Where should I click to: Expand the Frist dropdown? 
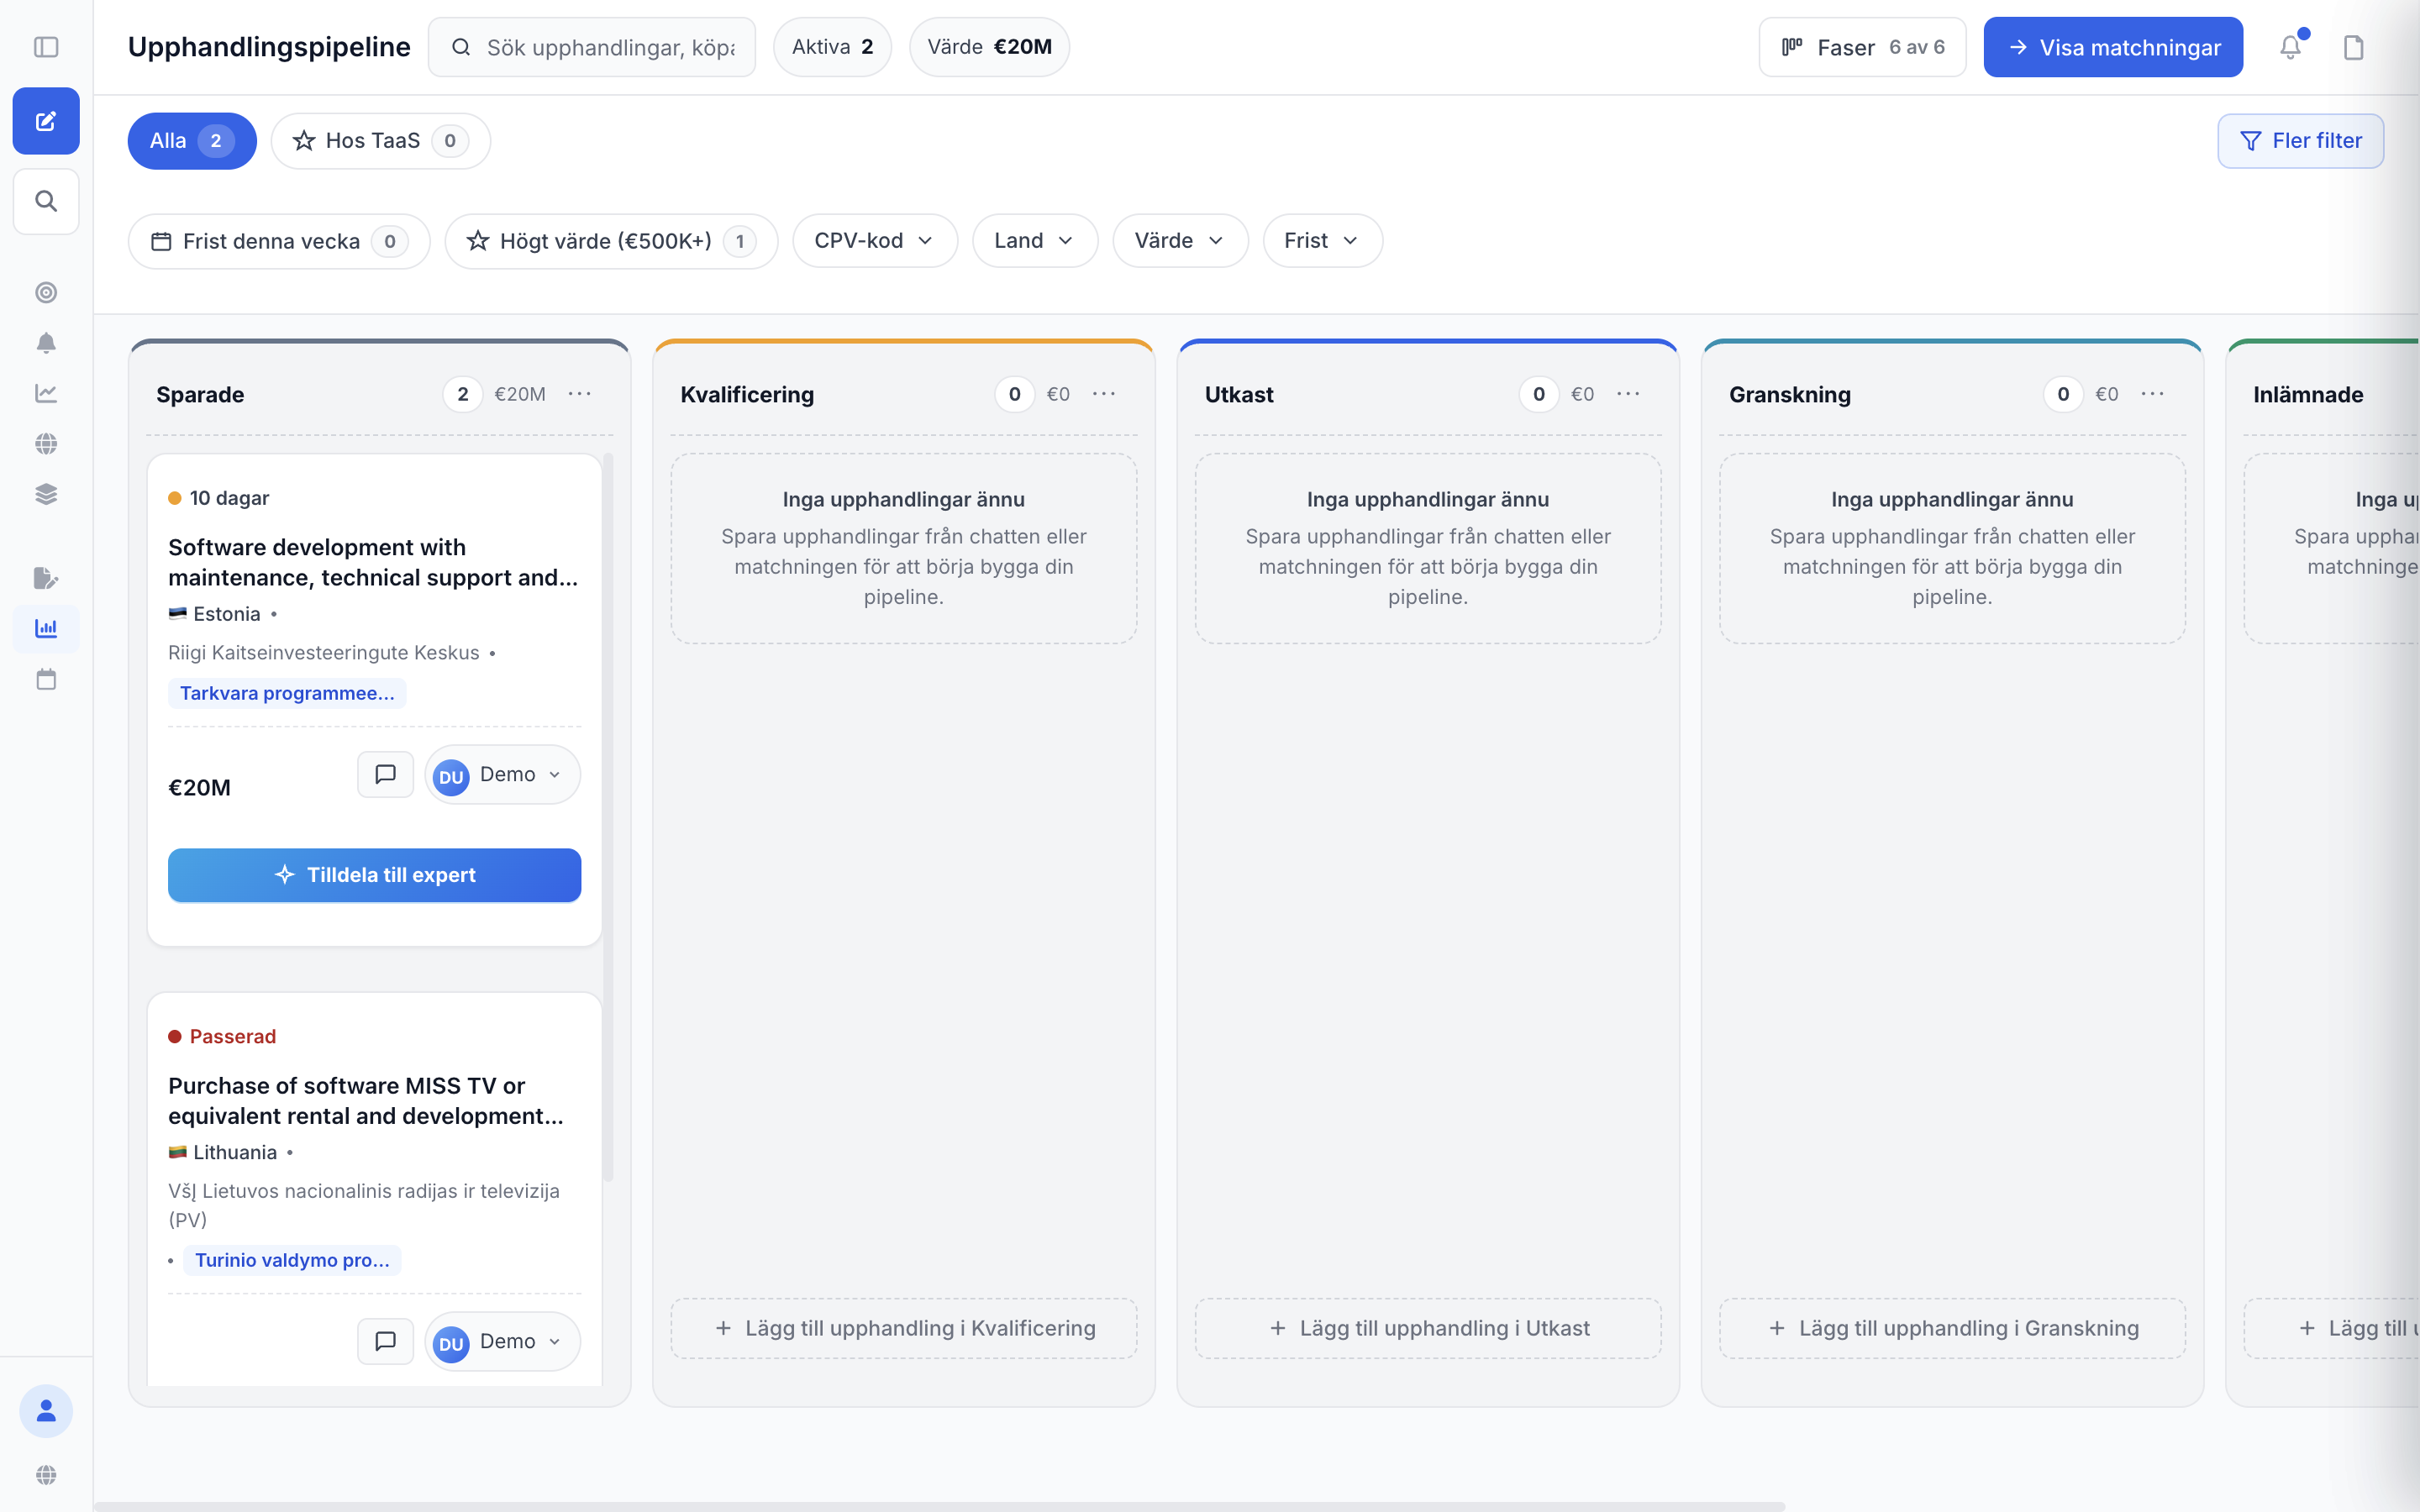tap(1322, 240)
